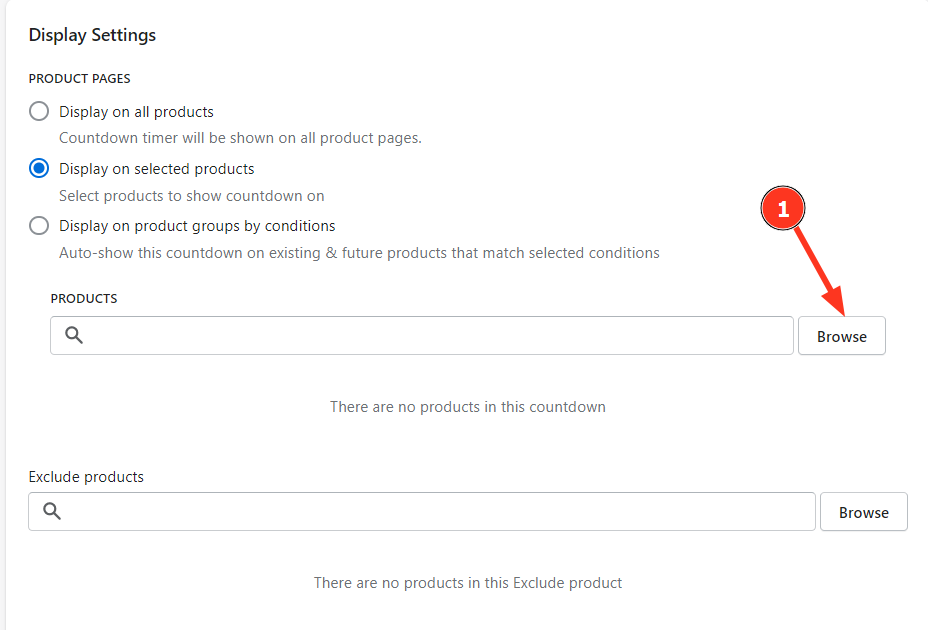This screenshot has height=630, width=928.
Task: Click 'There are no products in this countdown' text
Action: (467, 407)
